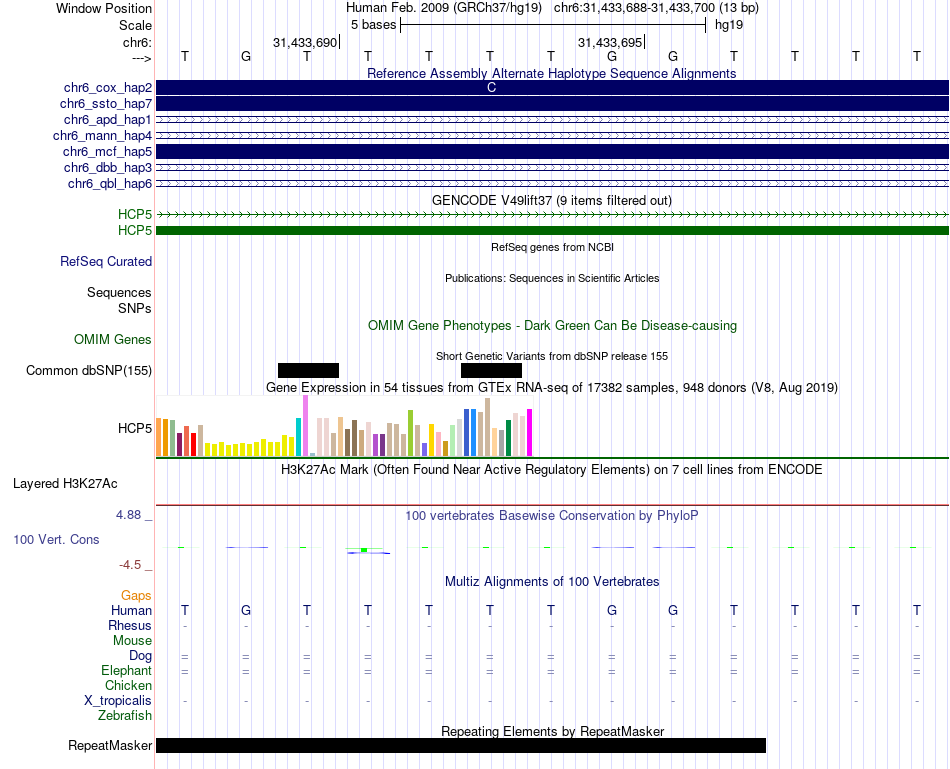This screenshot has width=950, height=769.
Task: Select the Rhesus alignment row label
Action: coord(130,625)
